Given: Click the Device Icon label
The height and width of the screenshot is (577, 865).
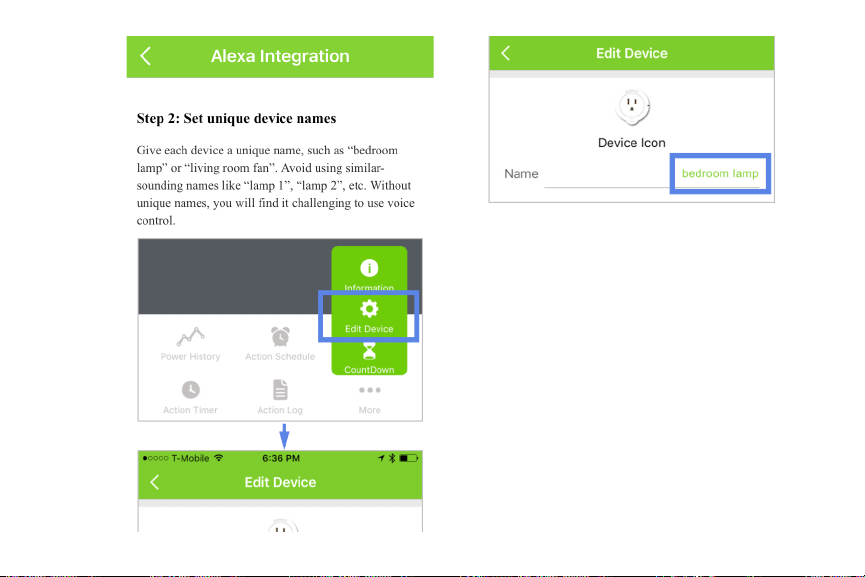Looking at the screenshot, I should (x=632, y=143).
